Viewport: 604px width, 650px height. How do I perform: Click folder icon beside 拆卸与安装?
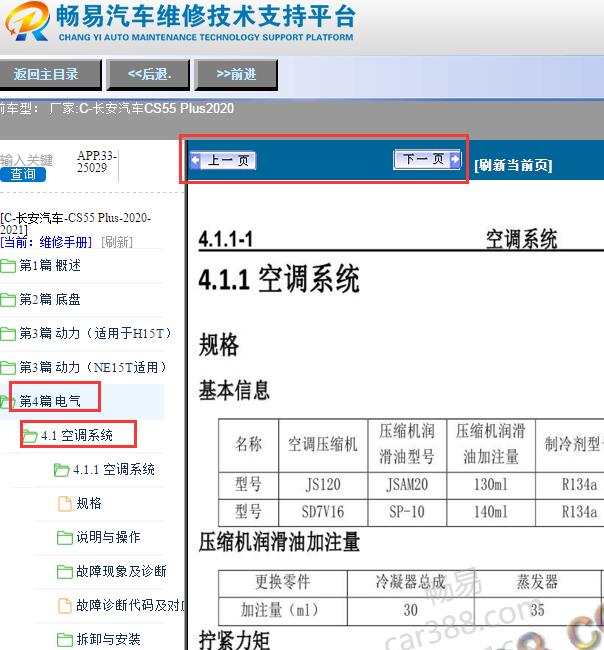(64, 640)
